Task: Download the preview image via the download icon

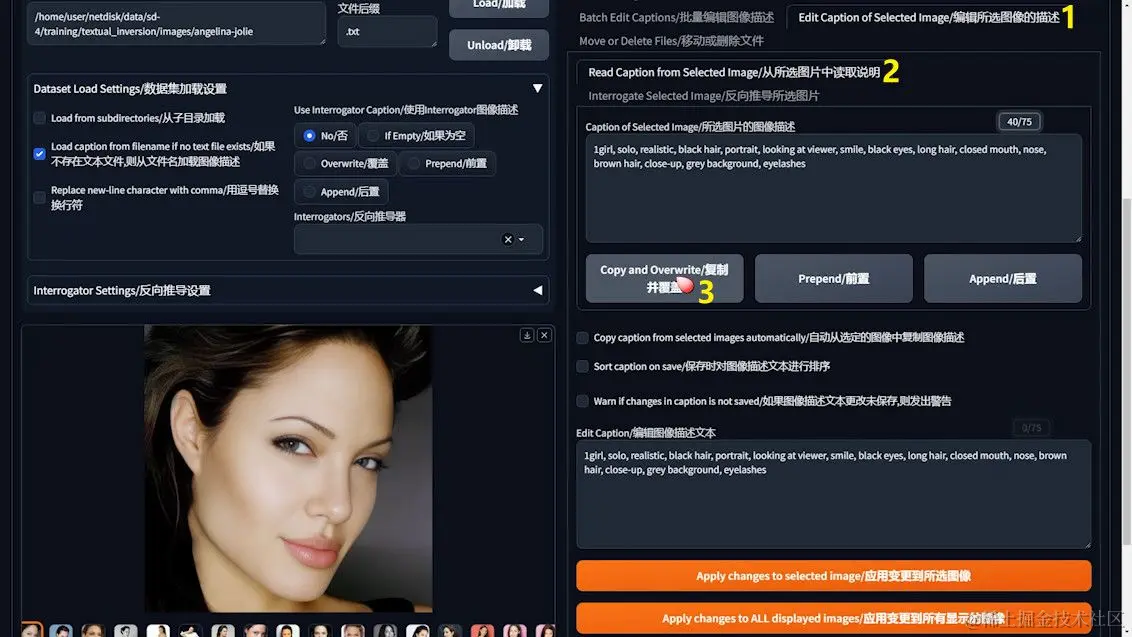Action: pyautogui.click(x=527, y=335)
